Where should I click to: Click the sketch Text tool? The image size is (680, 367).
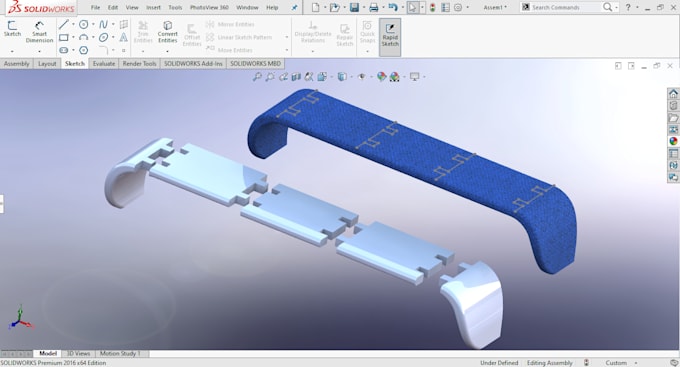click(x=124, y=38)
